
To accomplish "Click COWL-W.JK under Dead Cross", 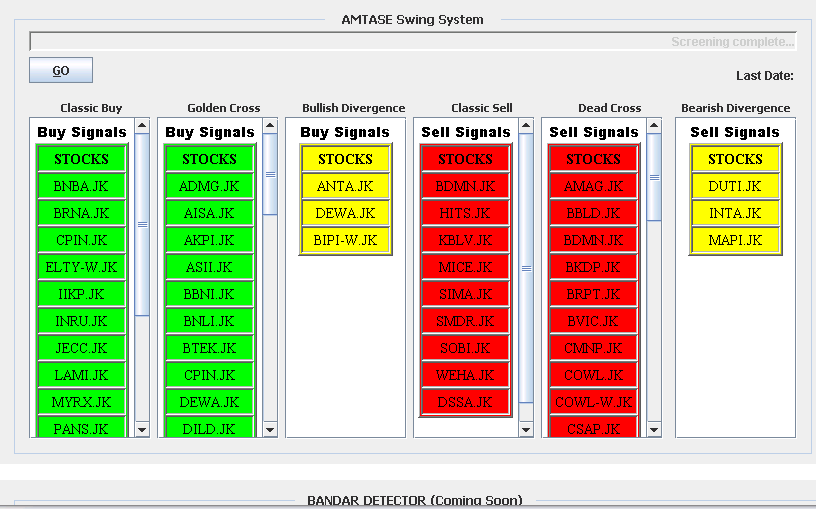I will pyautogui.click(x=593, y=402).
